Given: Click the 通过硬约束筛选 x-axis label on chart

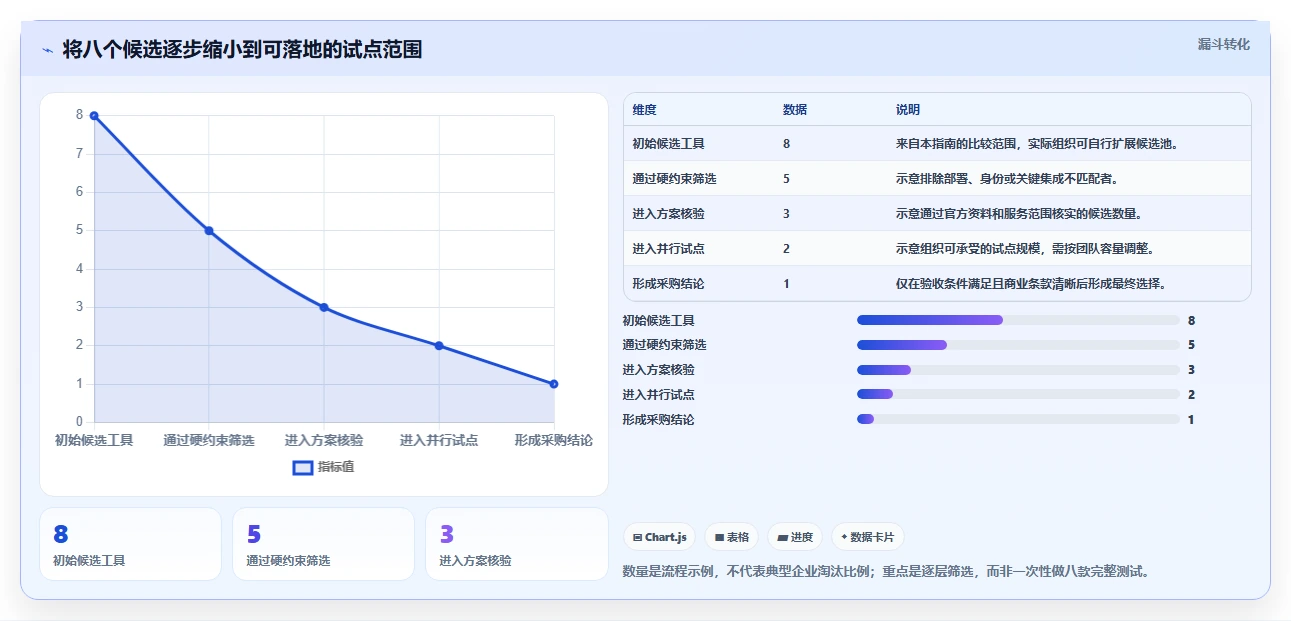Looking at the screenshot, I should point(209,440).
